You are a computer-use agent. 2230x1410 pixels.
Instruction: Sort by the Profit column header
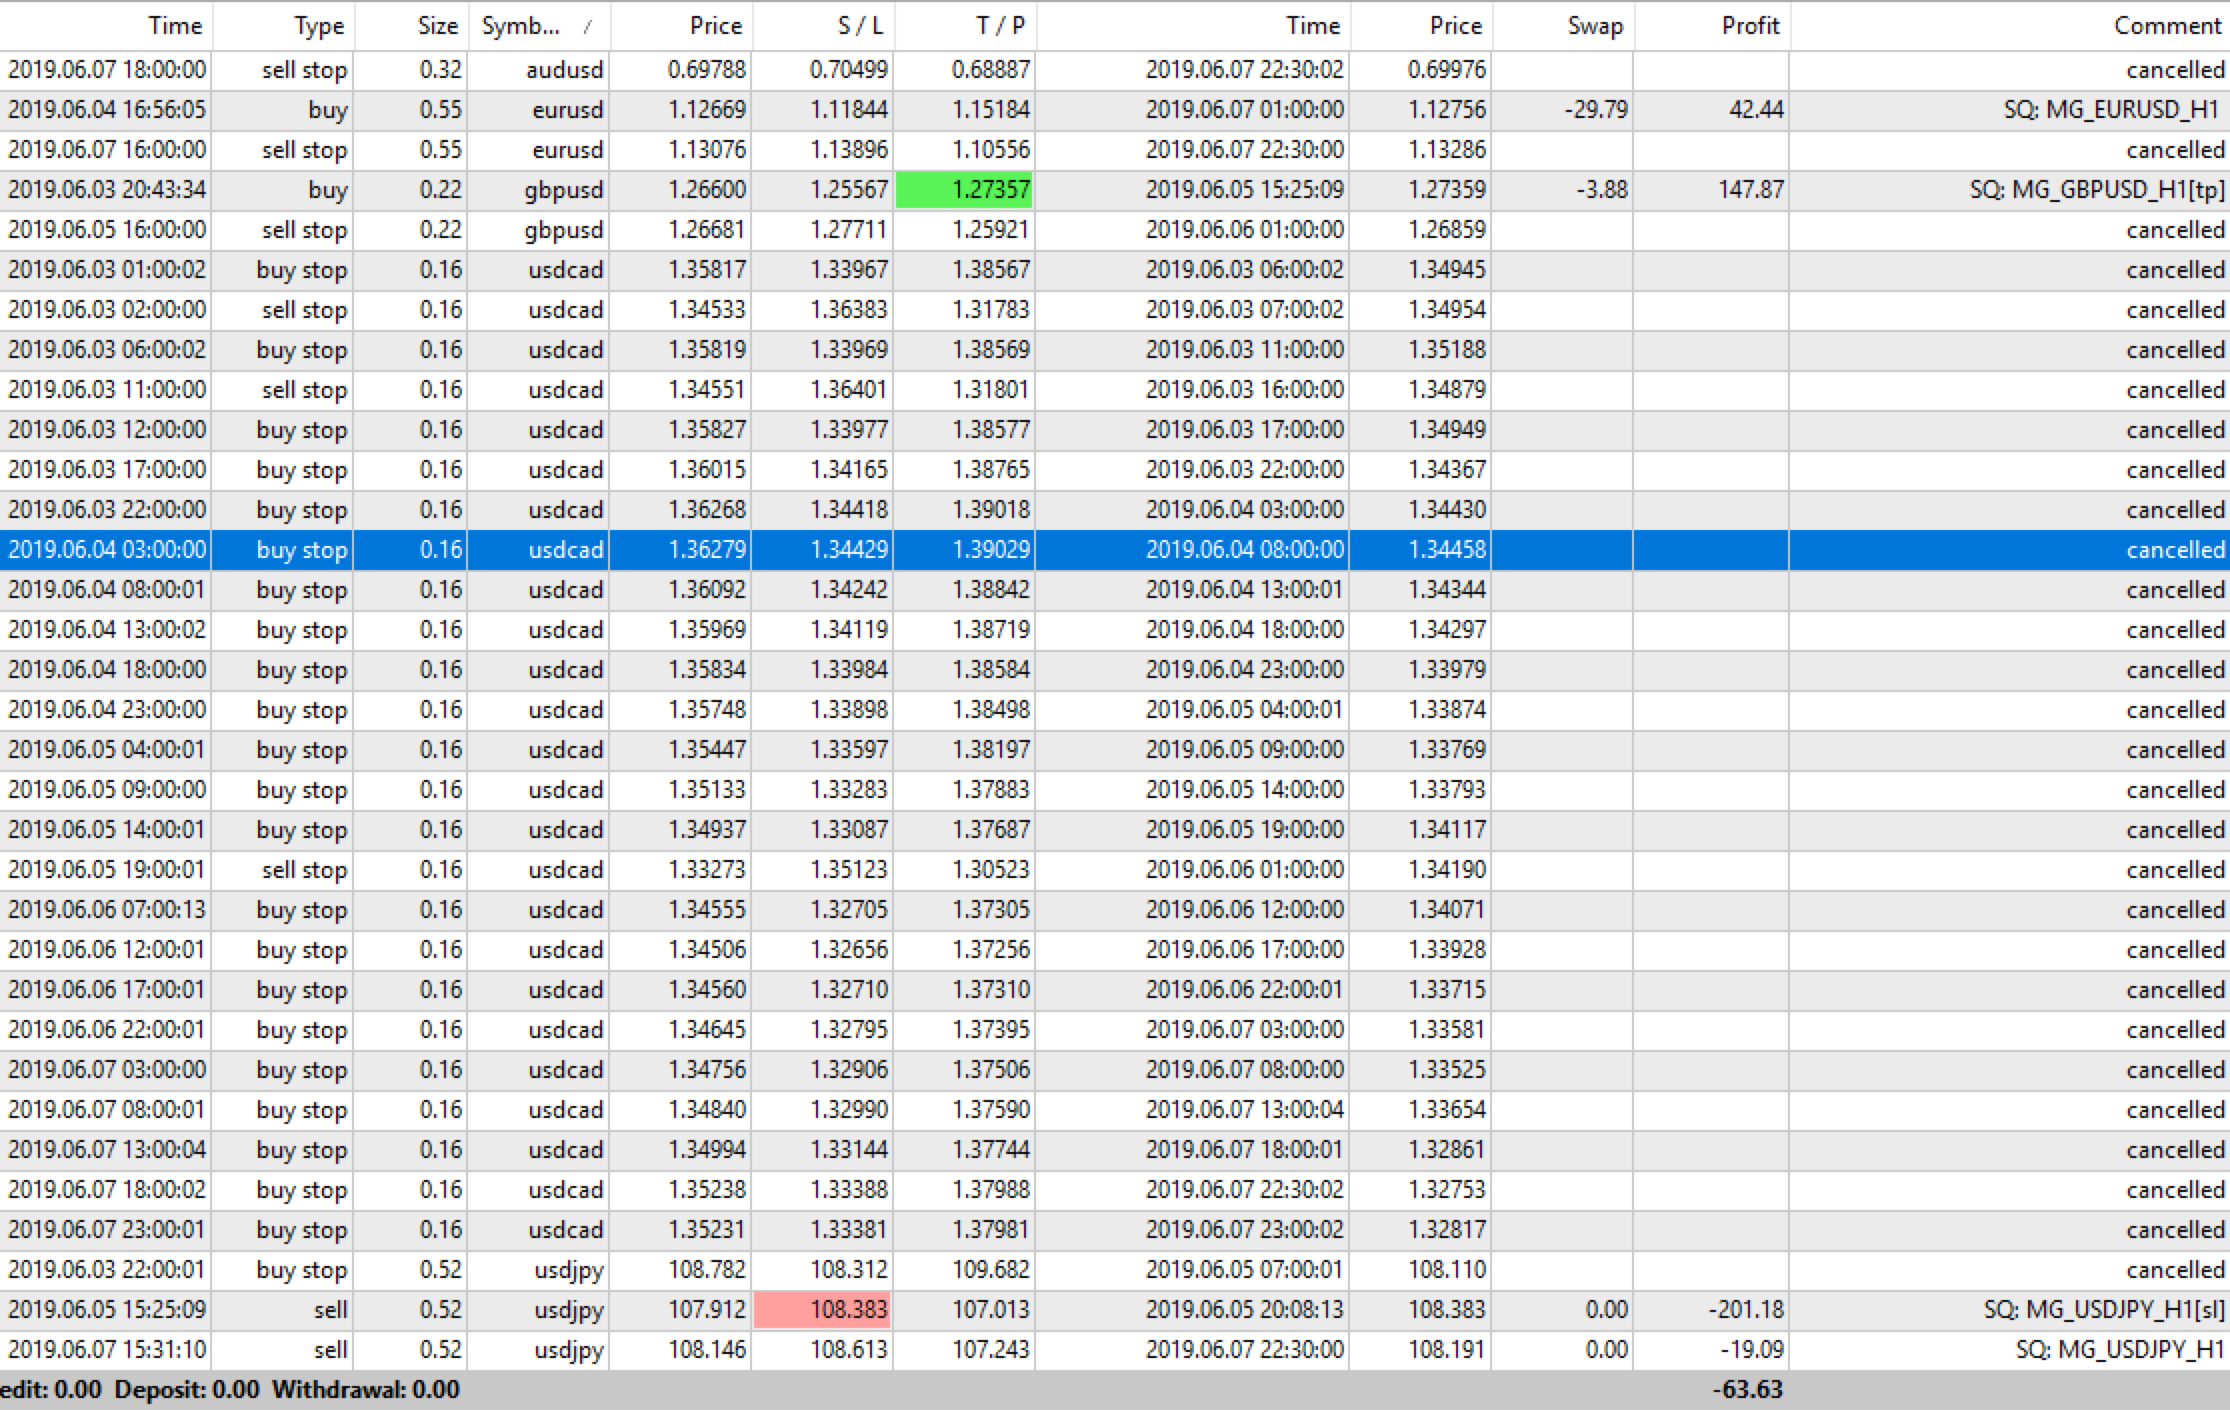tap(1749, 26)
